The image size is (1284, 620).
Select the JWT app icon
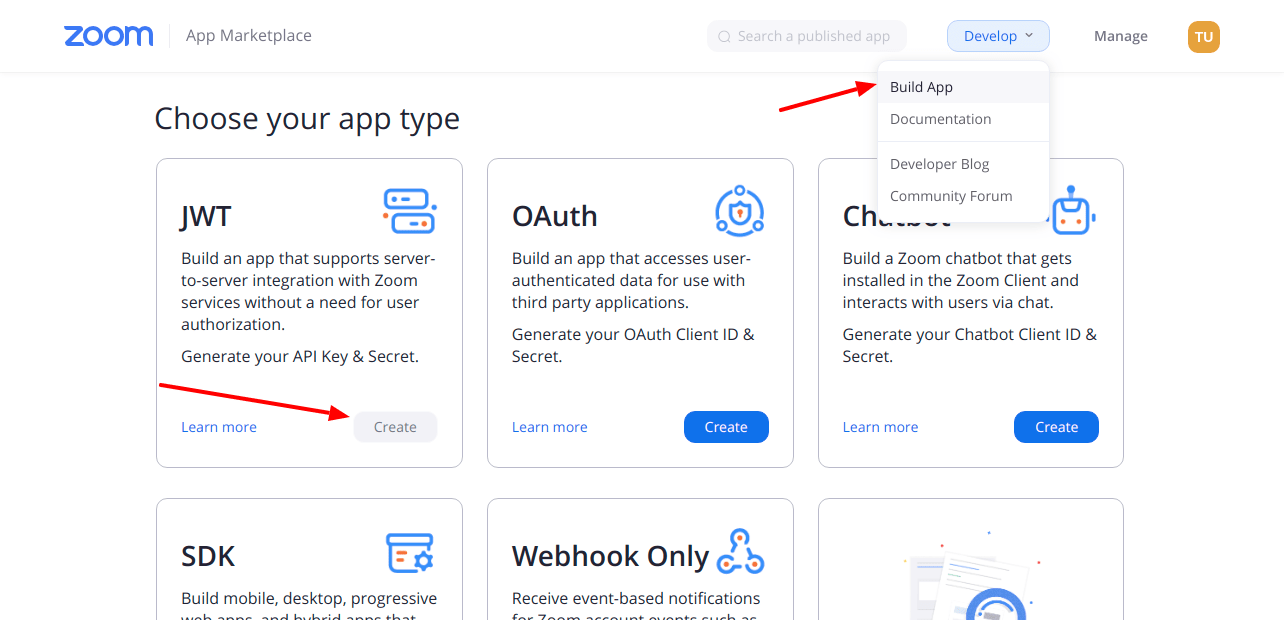[x=409, y=210]
